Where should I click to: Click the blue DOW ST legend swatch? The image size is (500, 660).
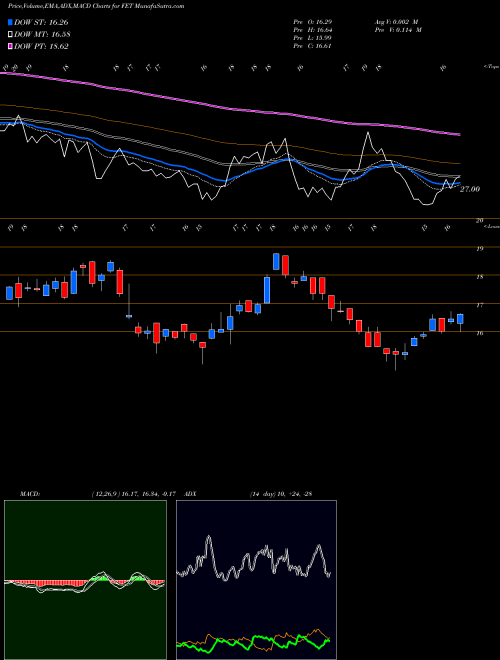click(x=11, y=22)
